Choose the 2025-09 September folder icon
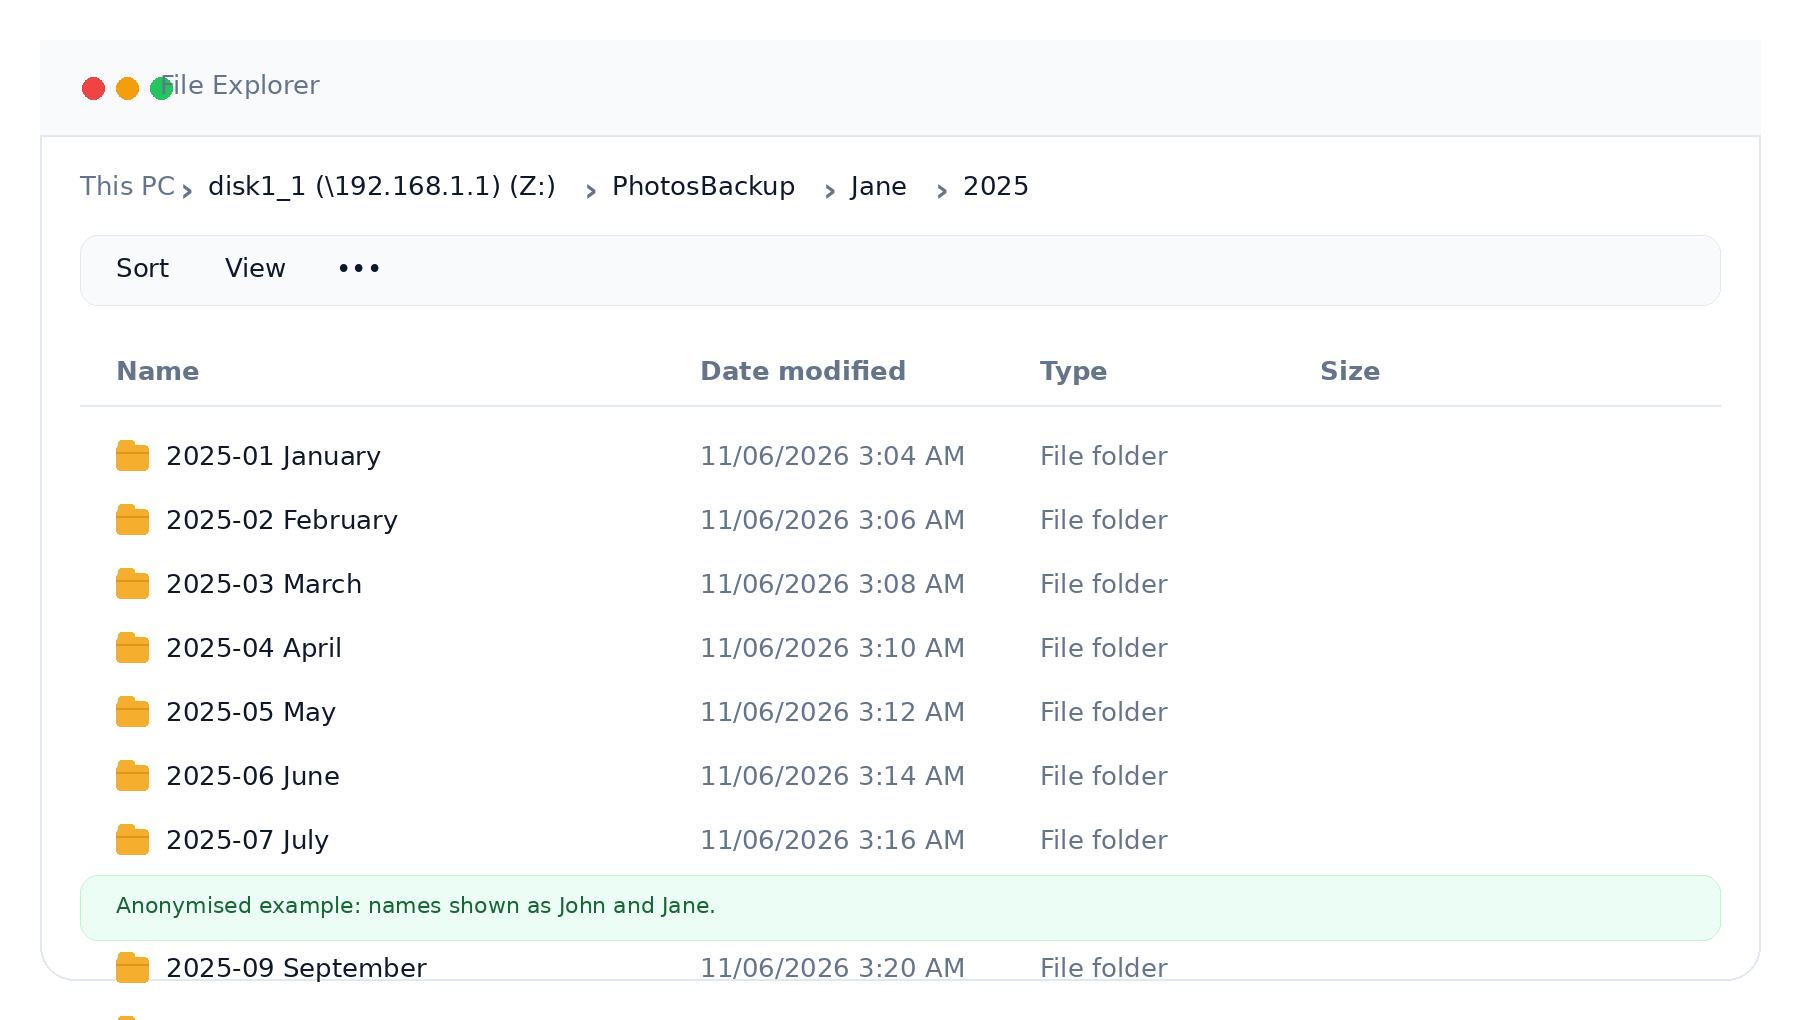Image resolution: width=1800 pixels, height=1020 pixels. pos(132,968)
